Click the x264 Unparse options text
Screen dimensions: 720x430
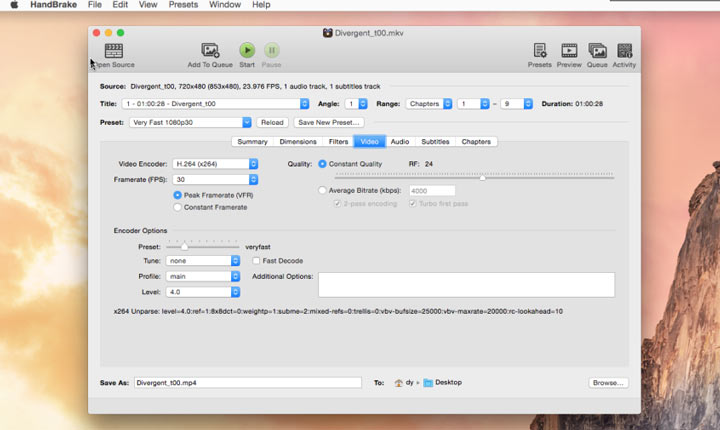(338, 311)
